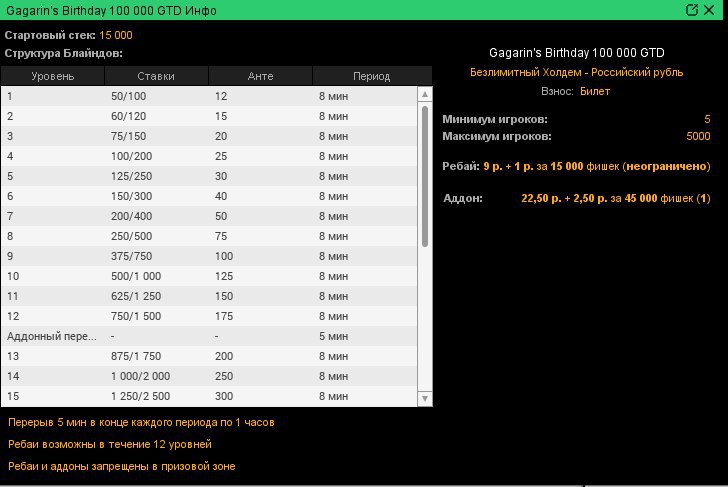Click ante value 175 in level 12

tap(224, 316)
